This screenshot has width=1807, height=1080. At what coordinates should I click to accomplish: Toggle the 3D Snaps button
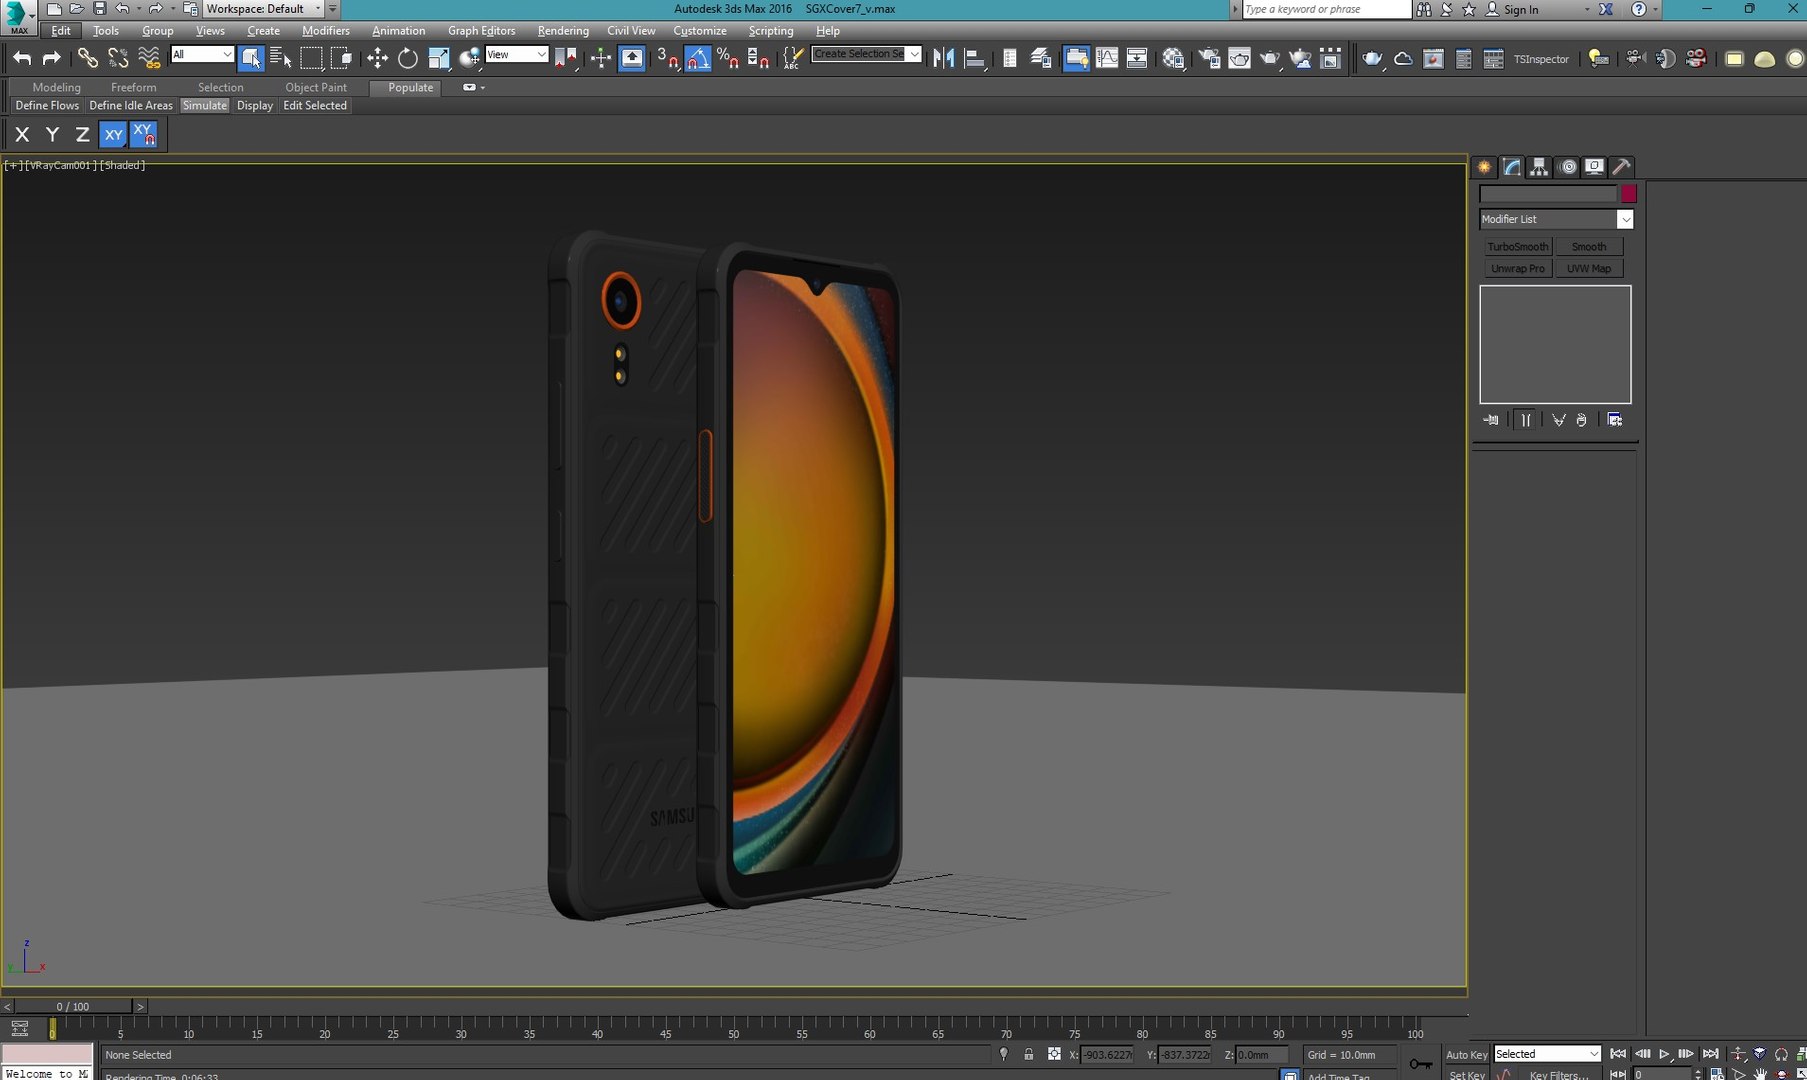click(x=667, y=58)
